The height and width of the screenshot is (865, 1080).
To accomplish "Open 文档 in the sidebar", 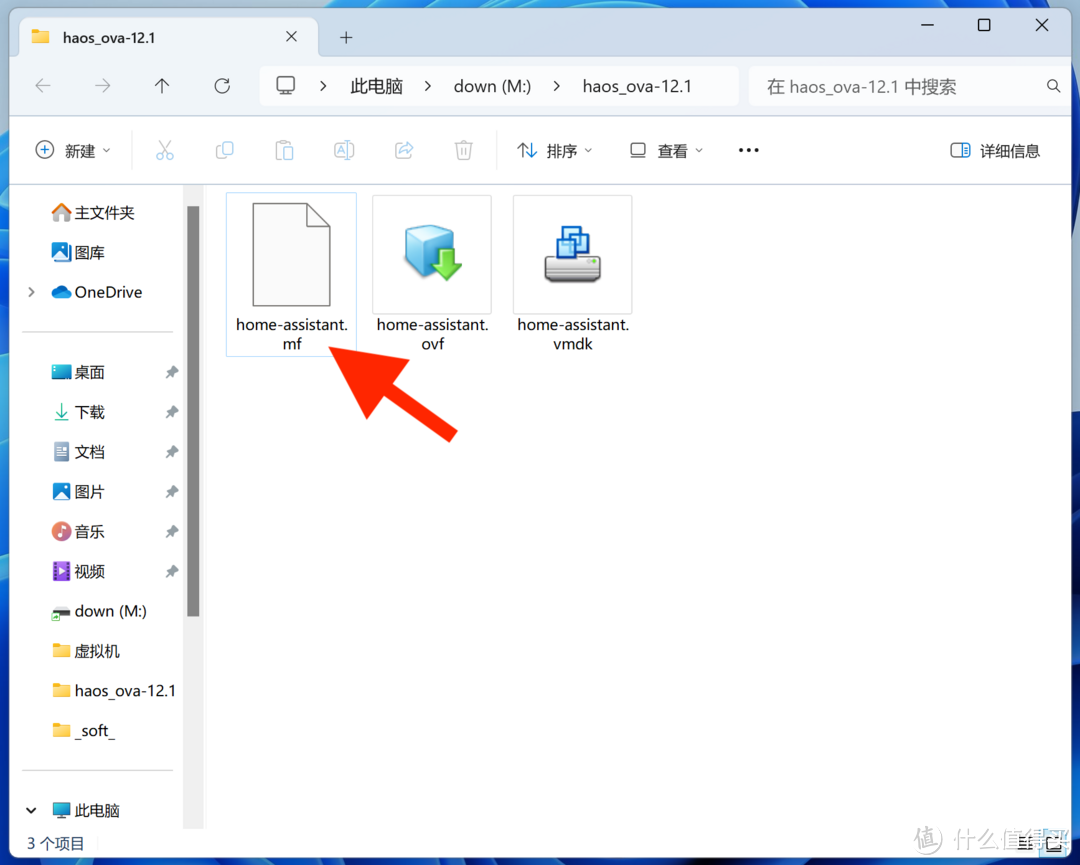I will click(78, 452).
